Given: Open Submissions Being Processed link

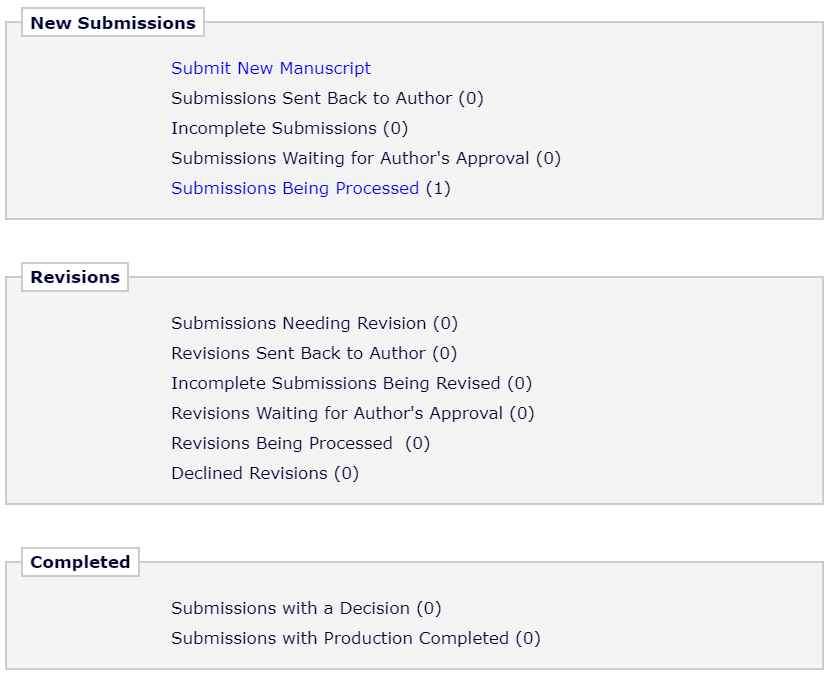Looking at the screenshot, I should 294,188.
